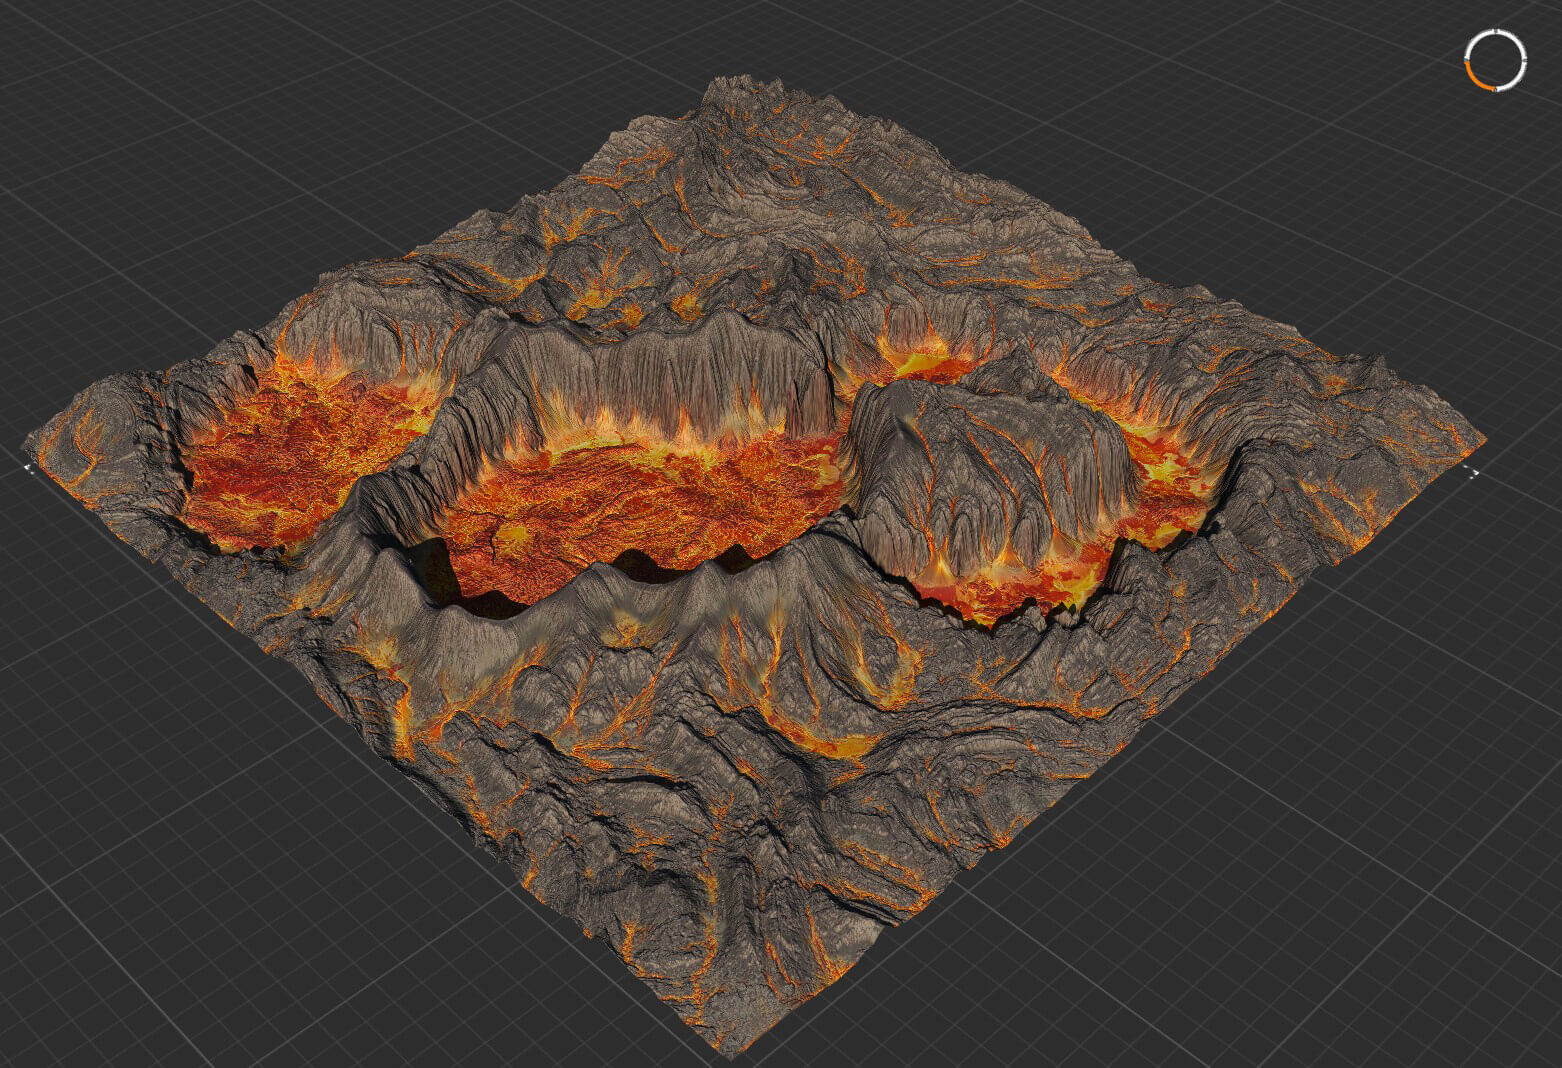The width and height of the screenshot is (1562, 1068).
Task: Click the center of the compass orientation widget
Action: (x=1496, y=61)
